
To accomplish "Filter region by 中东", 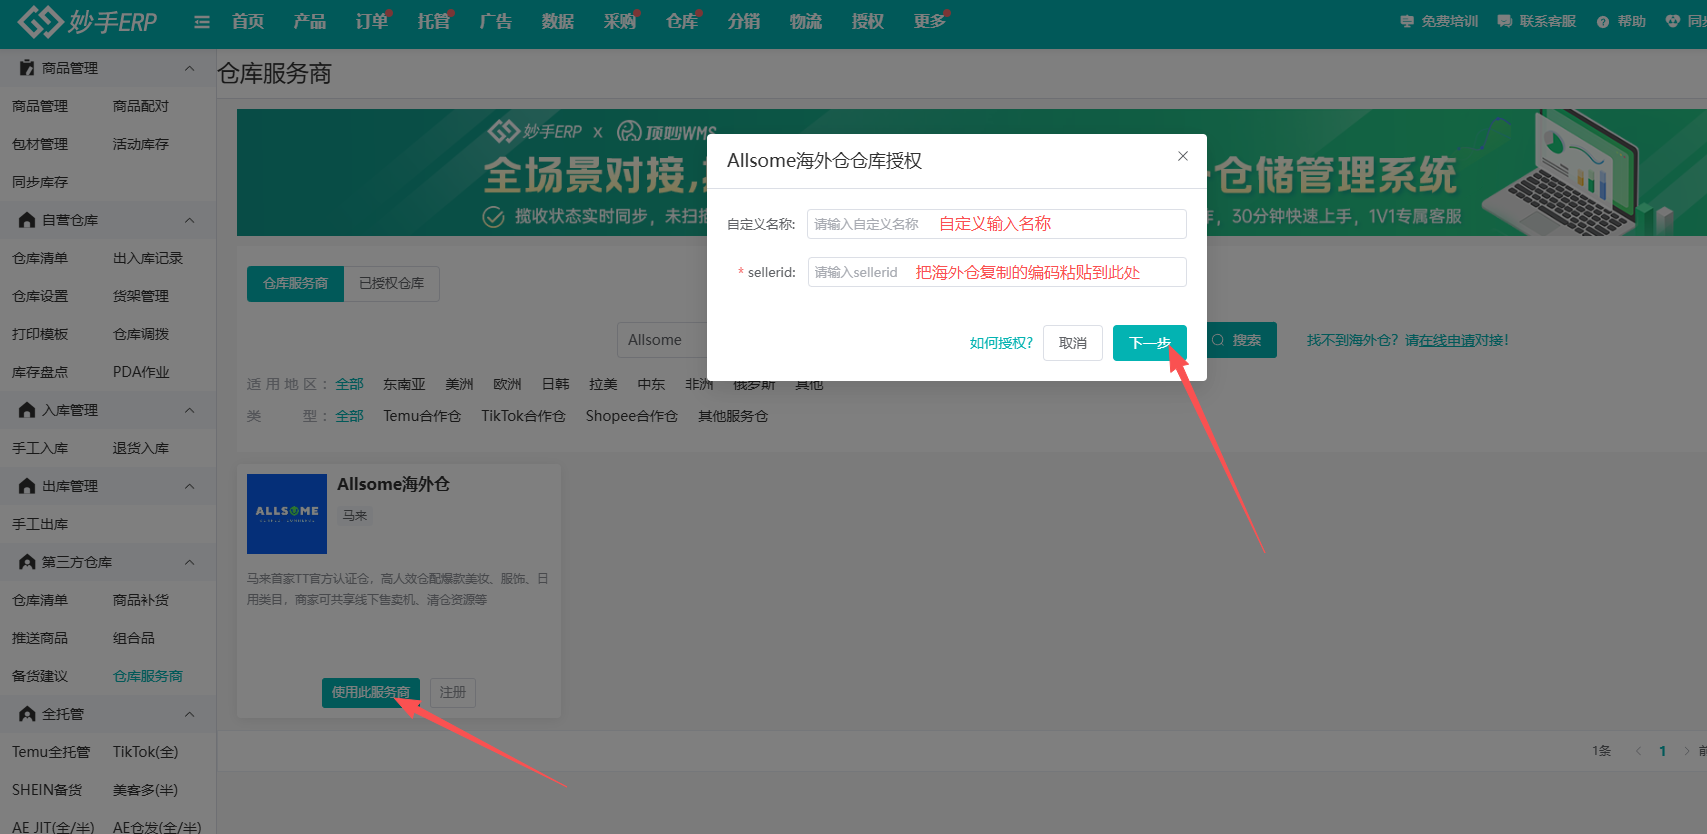I will [x=651, y=384].
